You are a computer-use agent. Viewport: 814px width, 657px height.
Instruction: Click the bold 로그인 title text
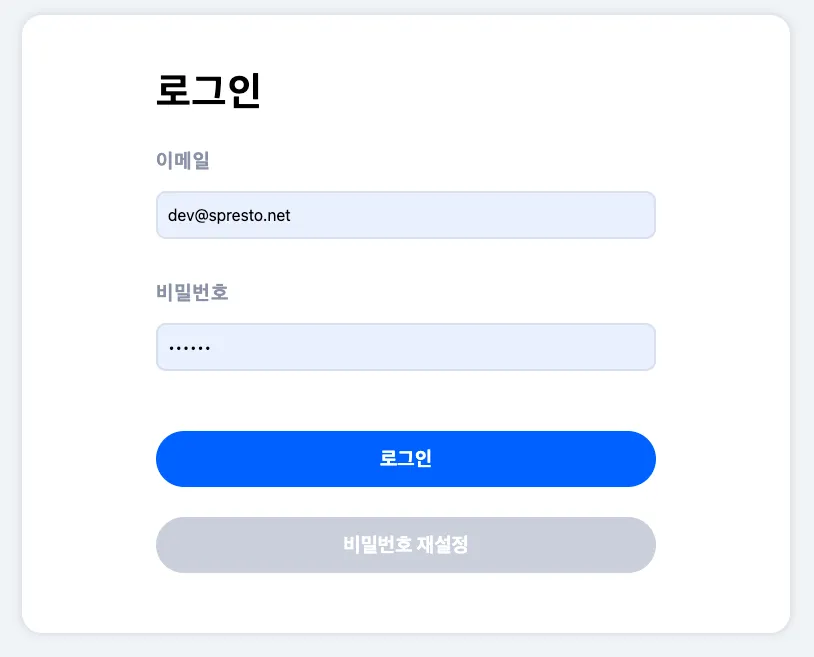208,91
